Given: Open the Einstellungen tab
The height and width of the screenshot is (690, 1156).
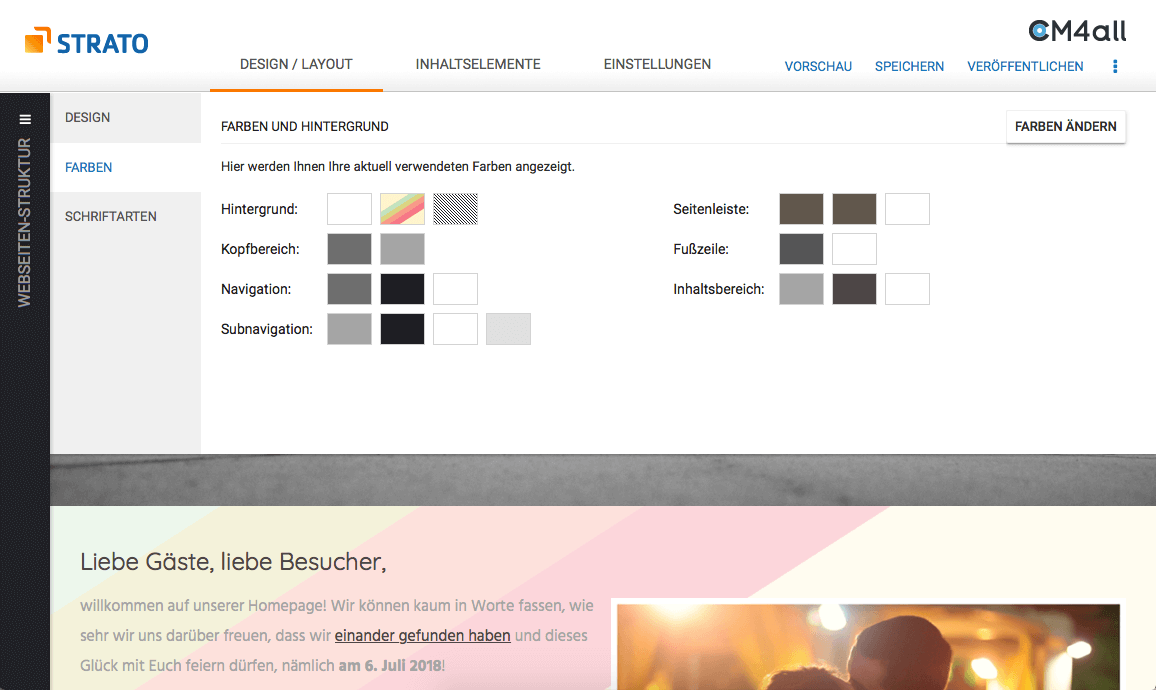Looking at the screenshot, I should pos(657,64).
